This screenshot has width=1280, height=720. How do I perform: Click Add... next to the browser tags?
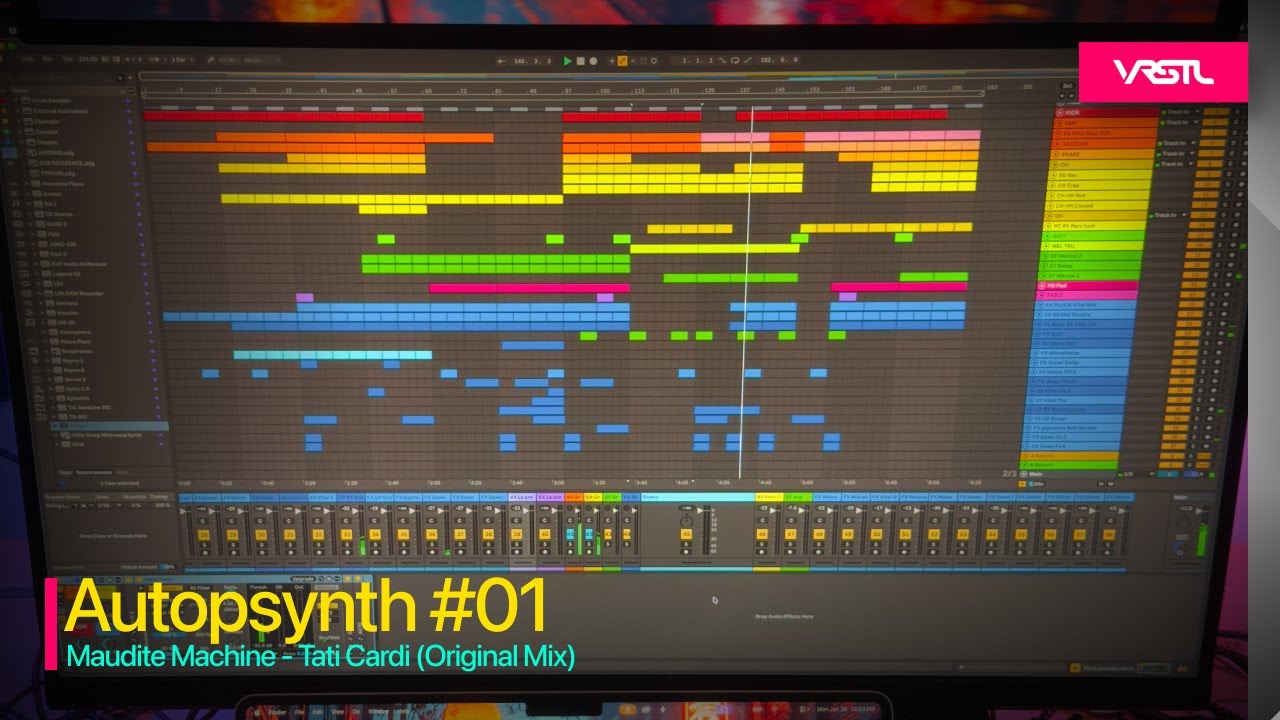tap(123, 471)
